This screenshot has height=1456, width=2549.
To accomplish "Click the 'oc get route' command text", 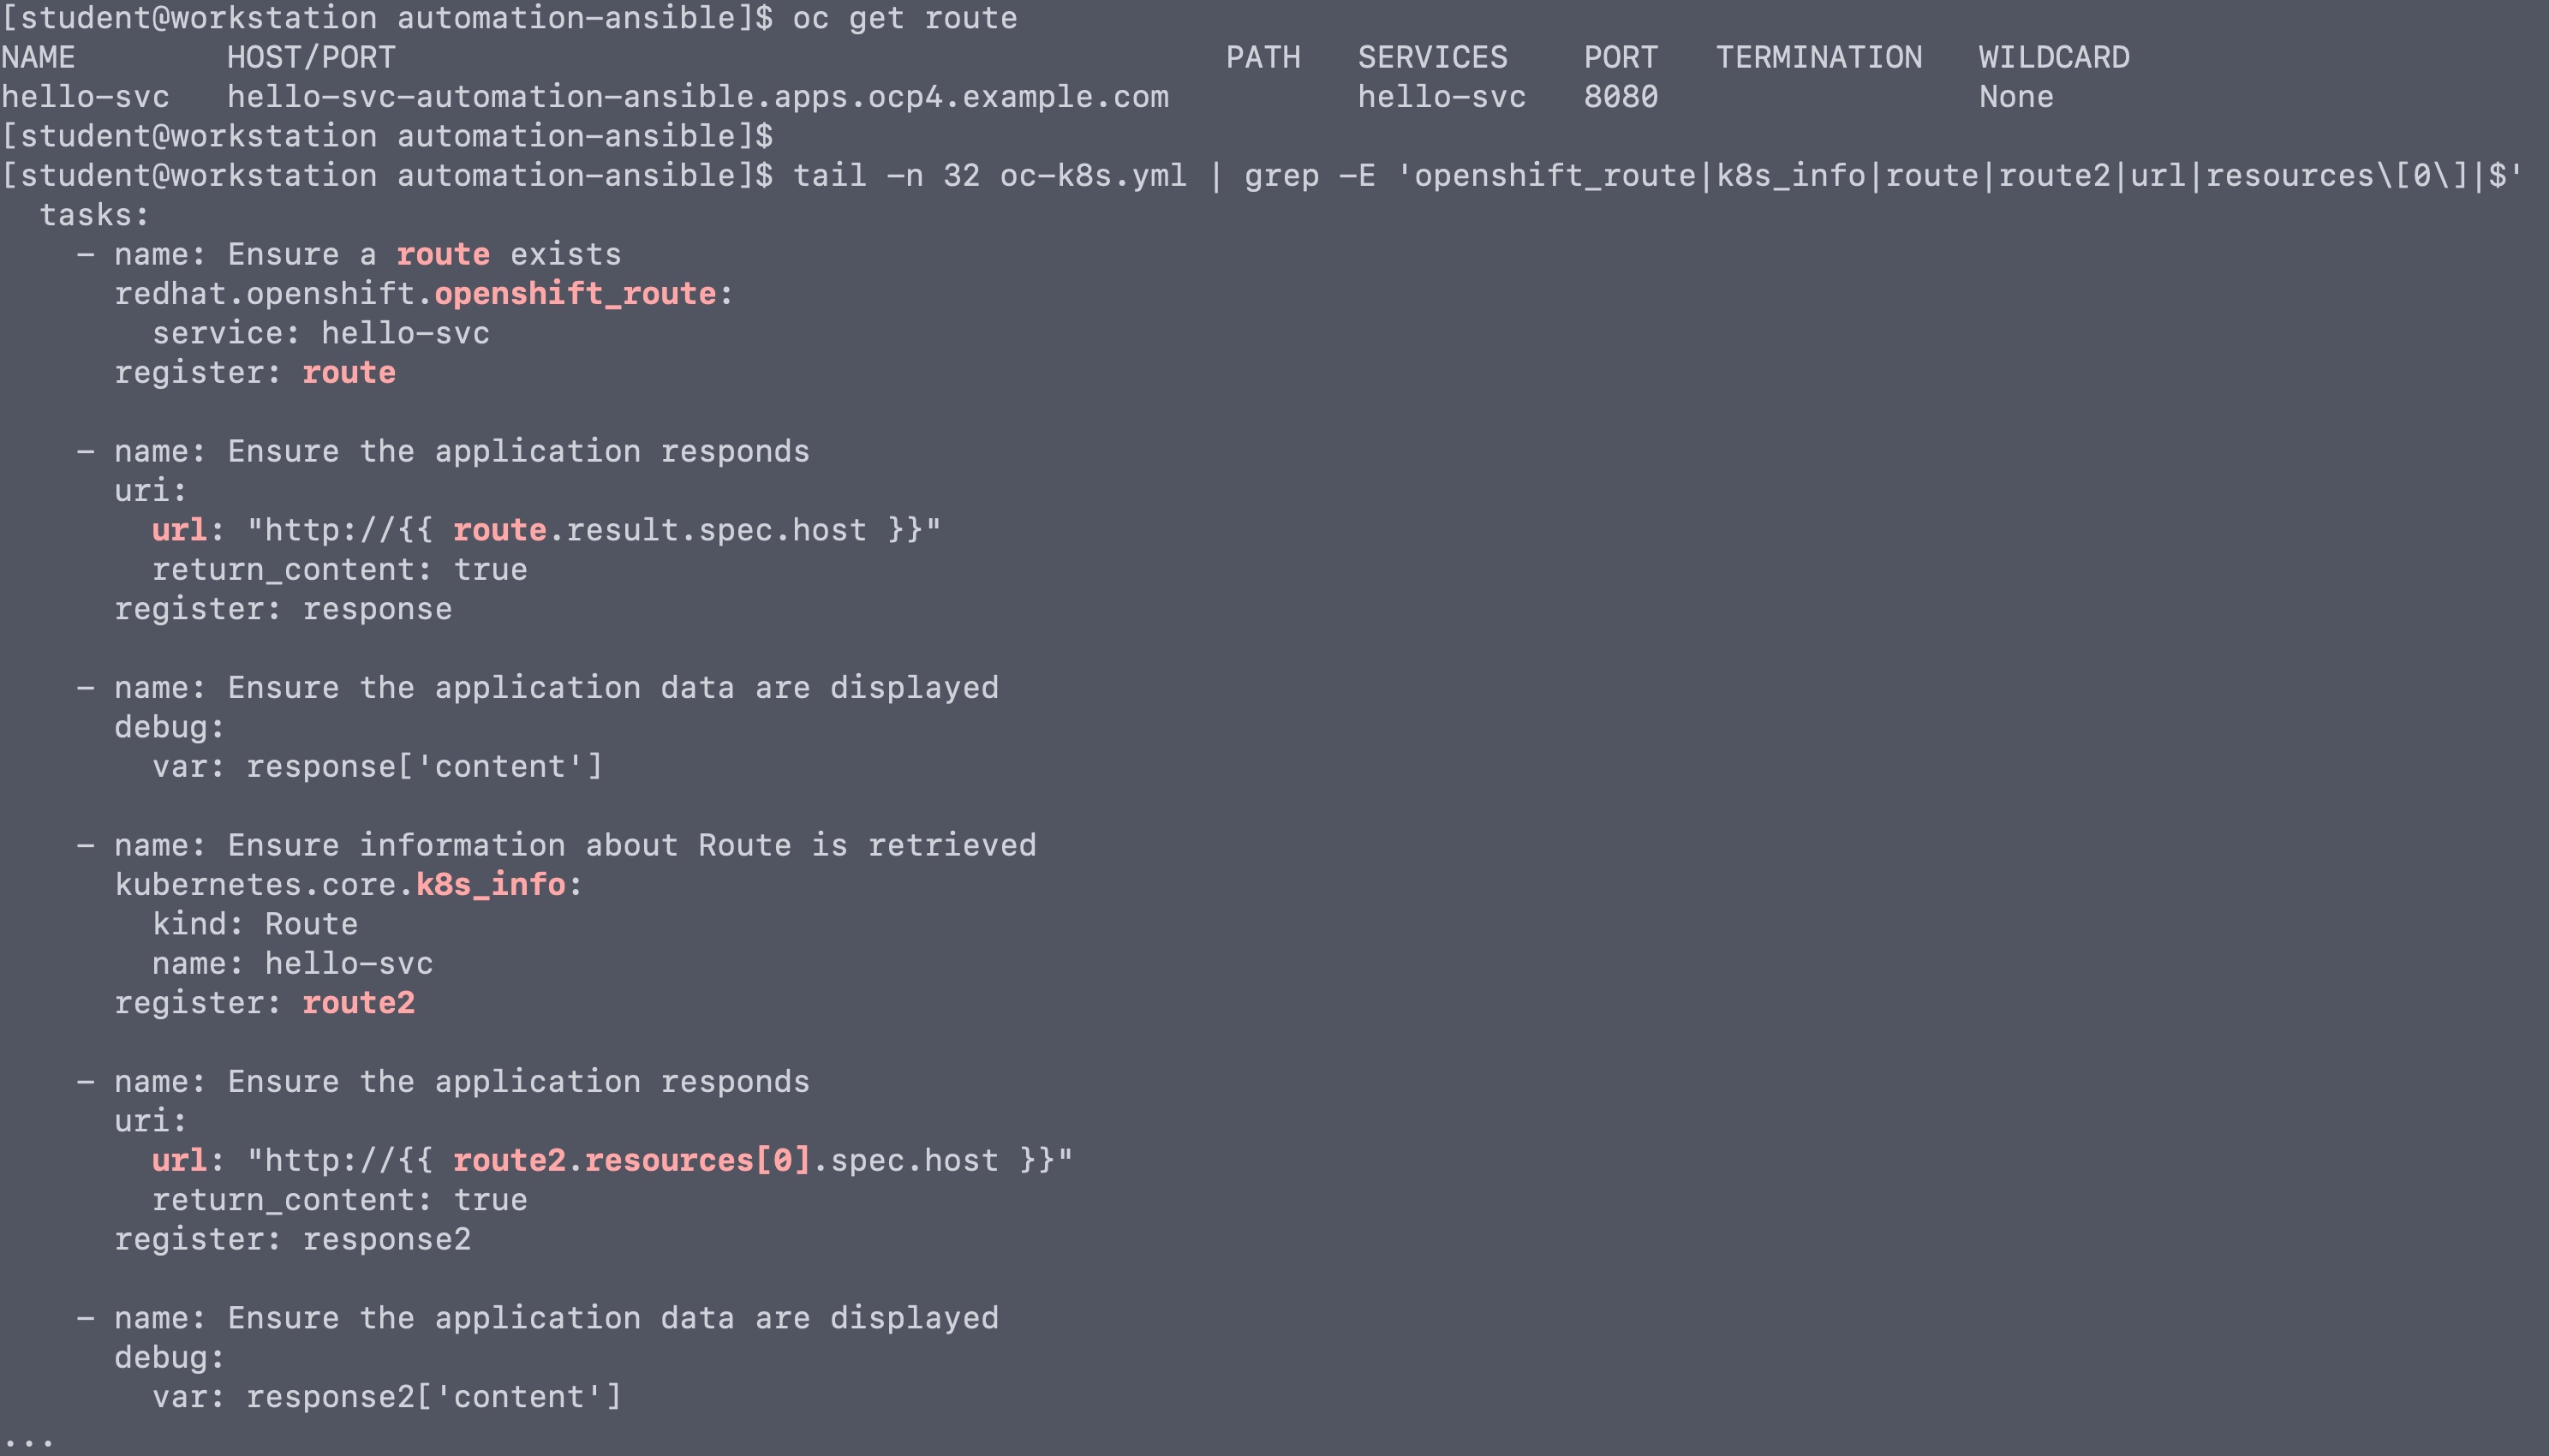I will (x=904, y=18).
